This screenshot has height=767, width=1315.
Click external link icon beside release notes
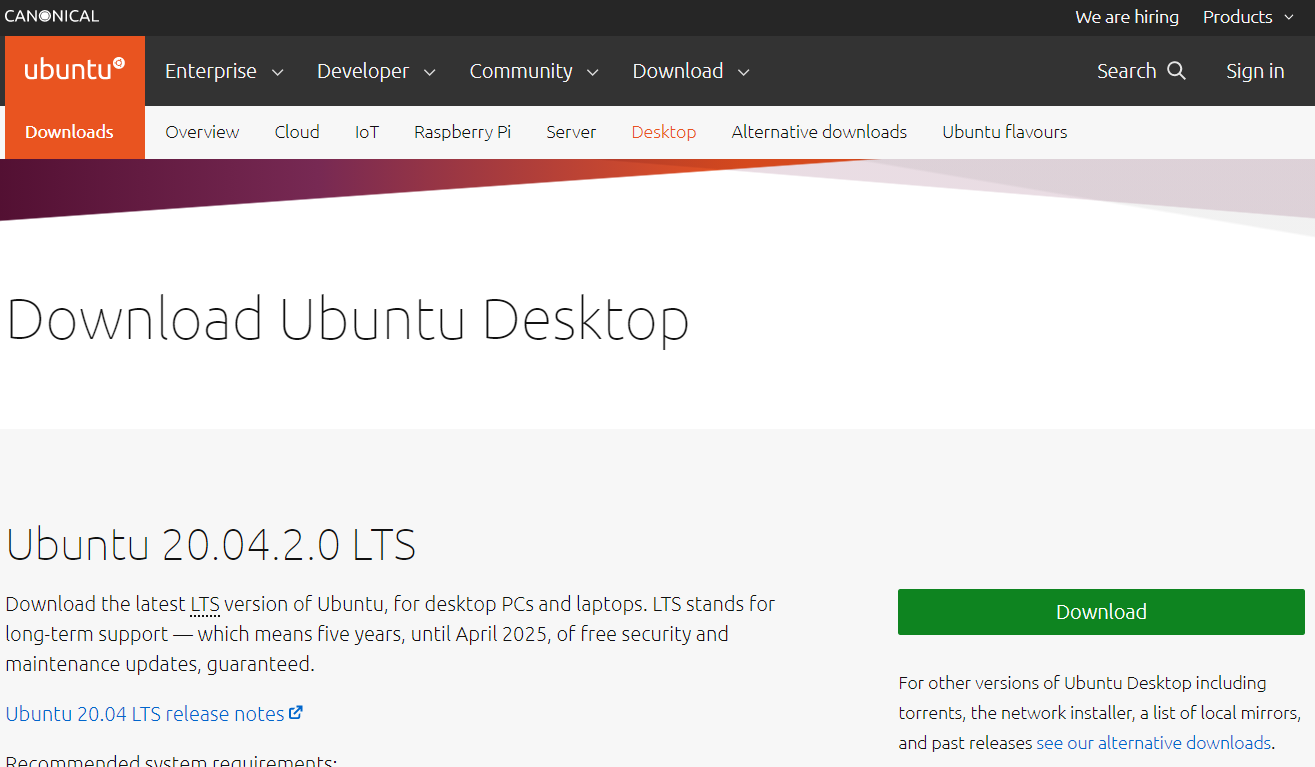[x=296, y=713]
